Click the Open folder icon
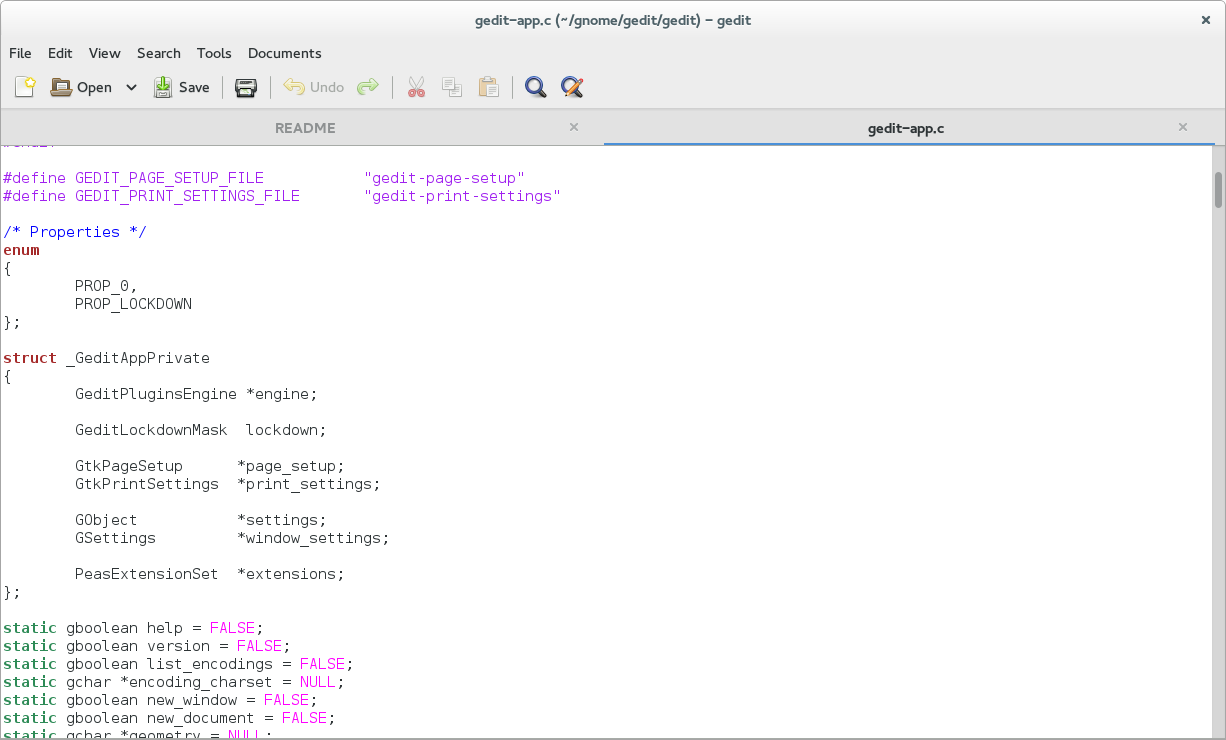Viewport: 1226px width, 740px height. coord(61,87)
